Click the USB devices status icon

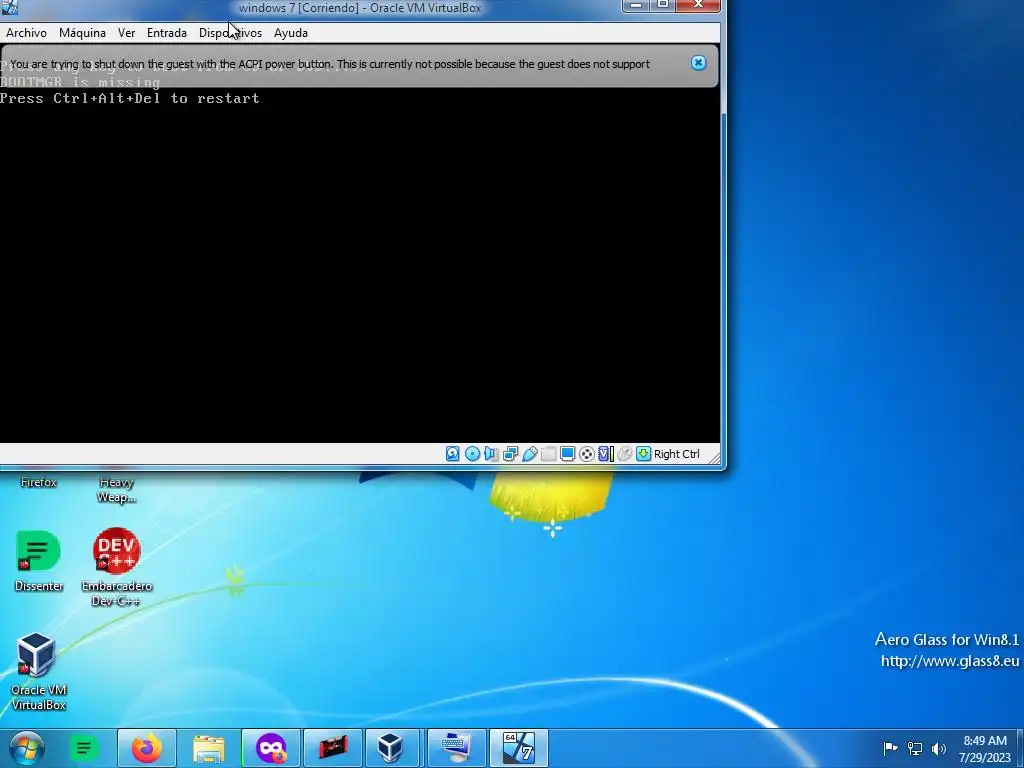[530, 454]
